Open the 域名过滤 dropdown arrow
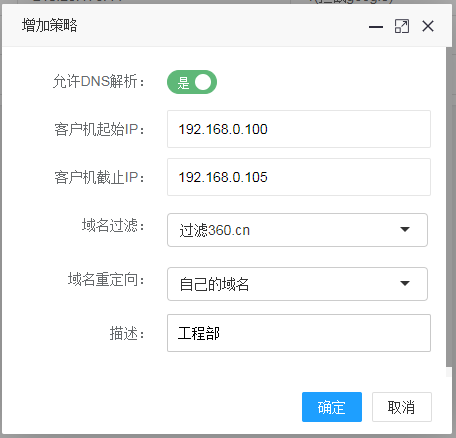The image size is (456, 438). 405,229
